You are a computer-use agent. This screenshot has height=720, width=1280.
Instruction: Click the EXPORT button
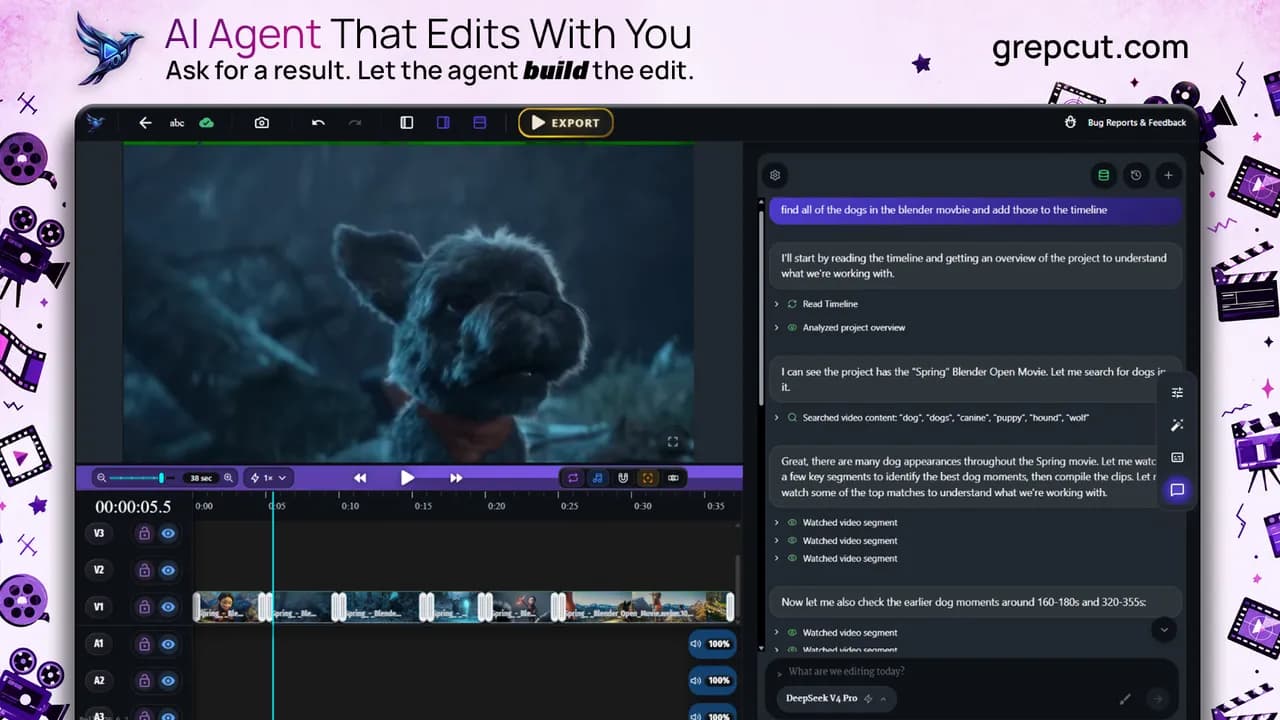tap(566, 123)
